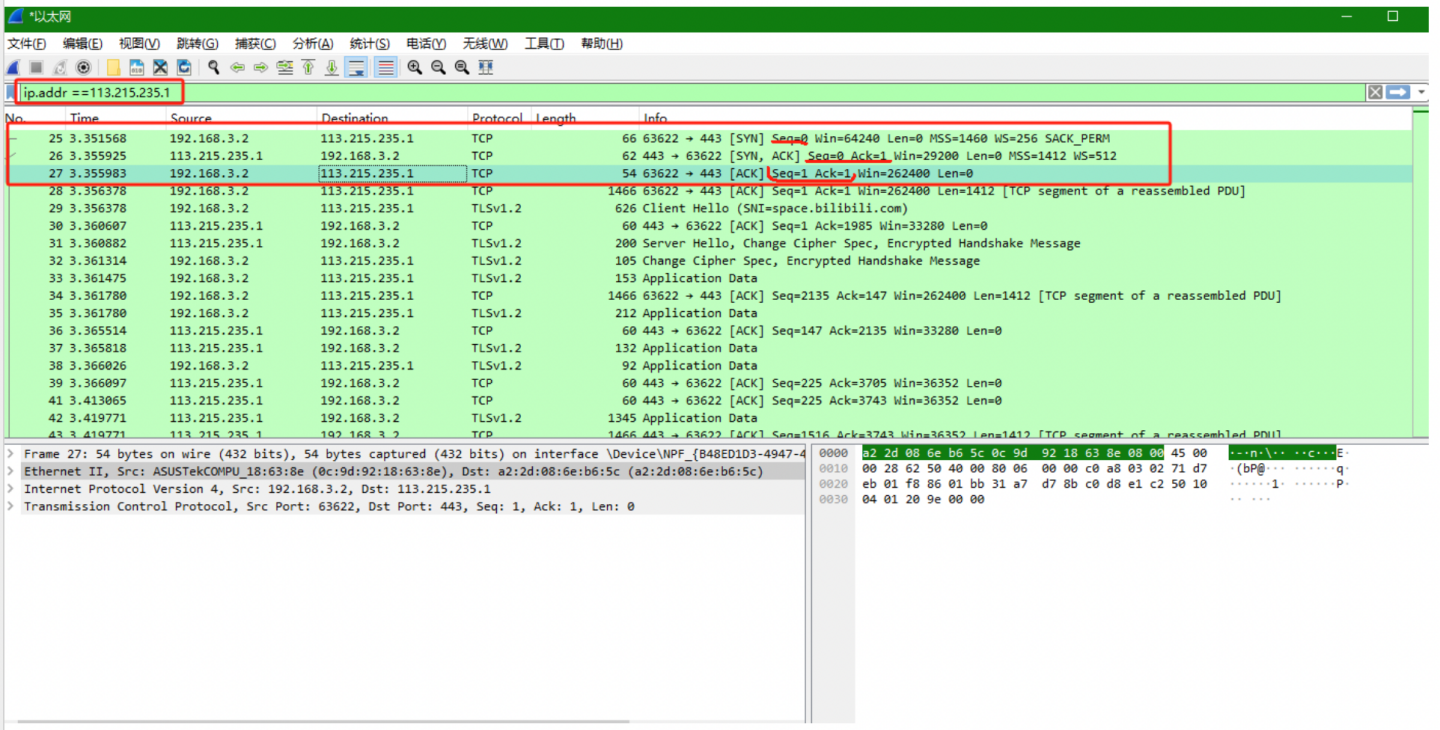Viewport: 1440px width, 730px height.
Task: Select packet 31 Server Hello row
Action: pos(708,243)
